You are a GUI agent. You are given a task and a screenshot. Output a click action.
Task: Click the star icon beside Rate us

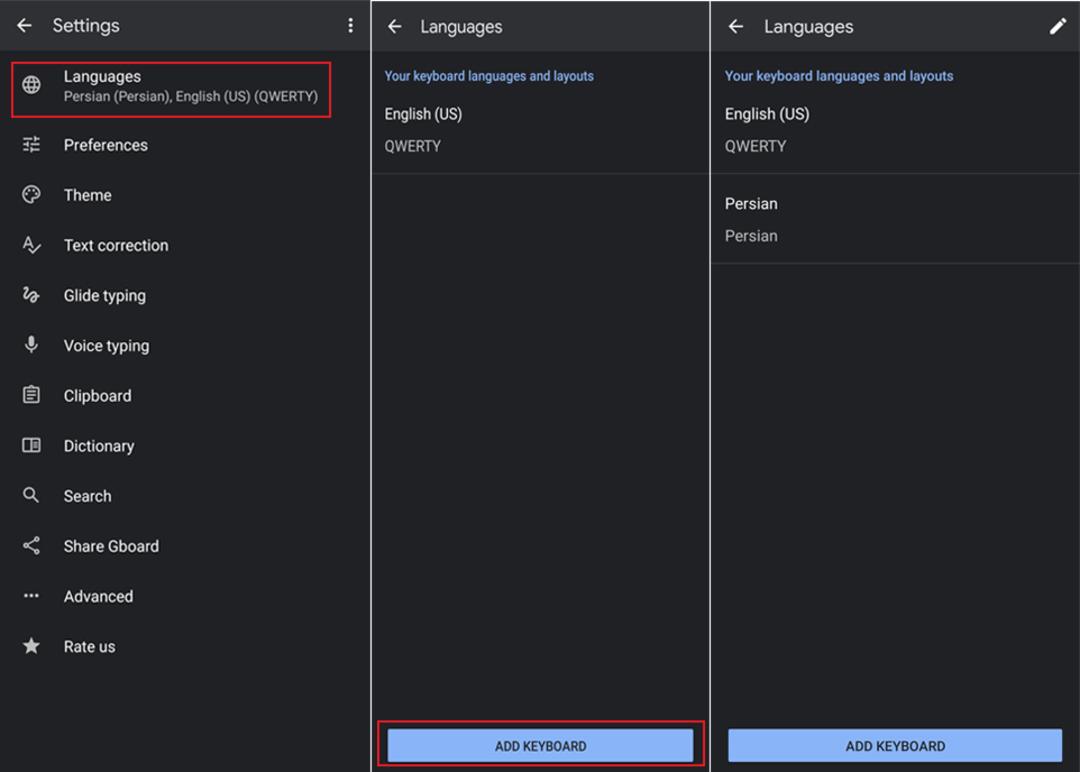pyautogui.click(x=31, y=646)
